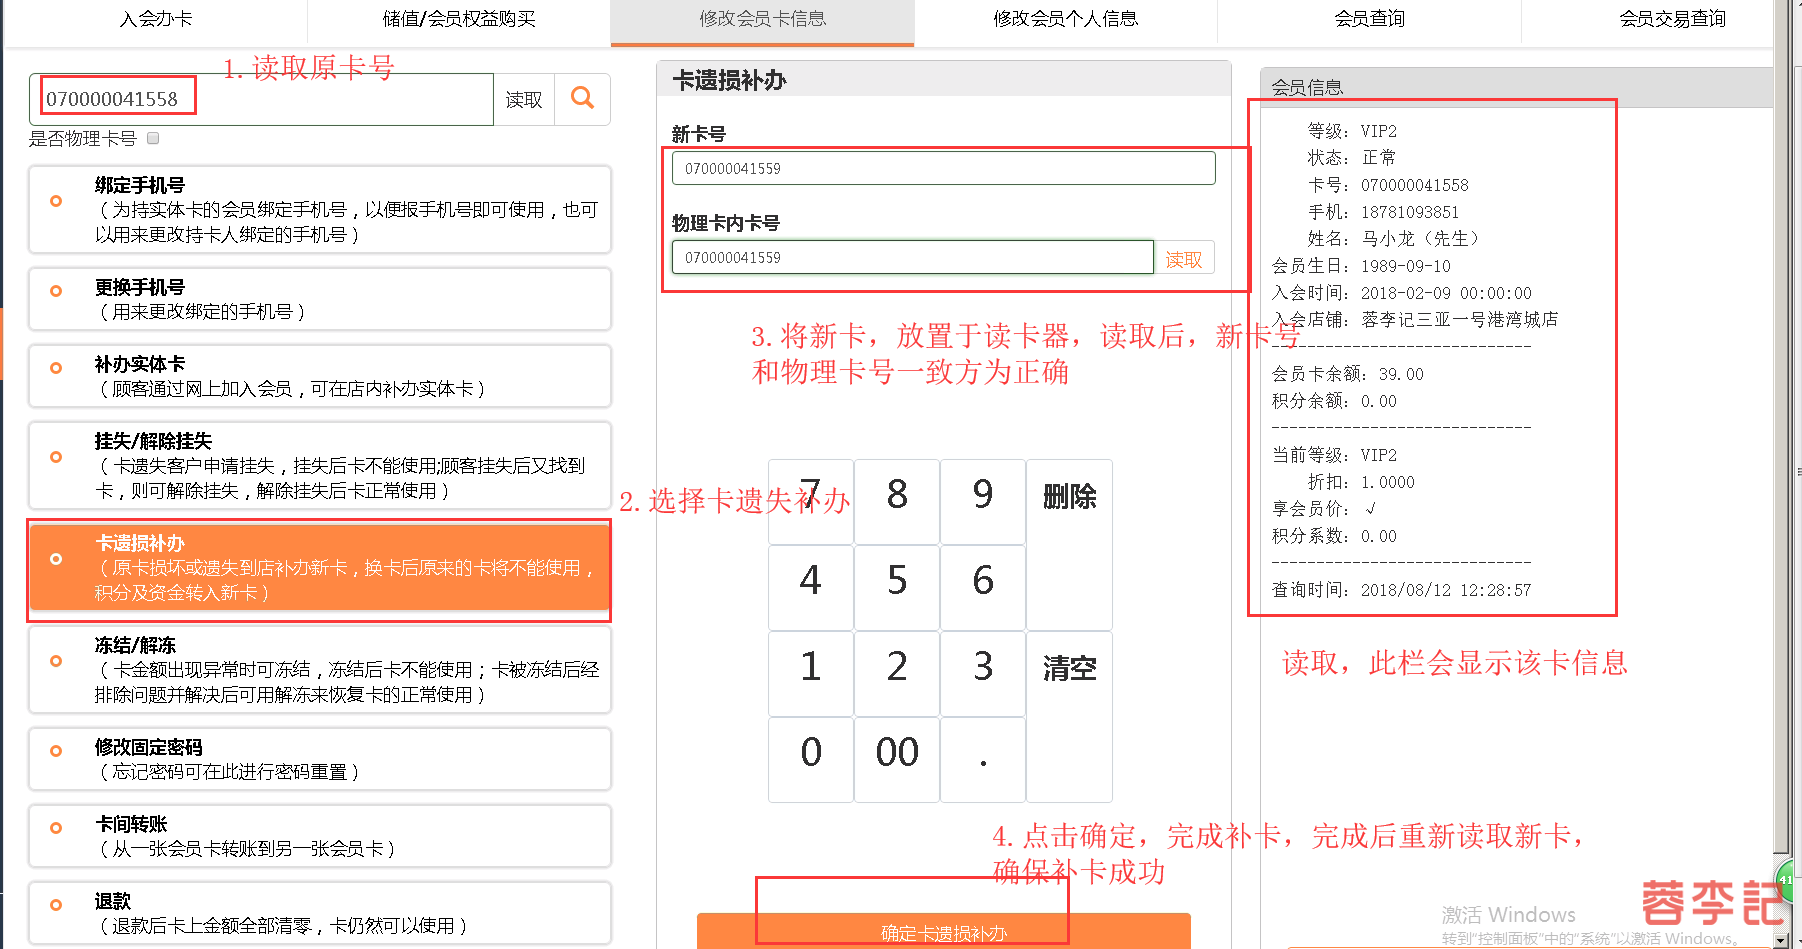1802x949 pixels.
Task: Tap keypad digit 5
Action: point(897,588)
